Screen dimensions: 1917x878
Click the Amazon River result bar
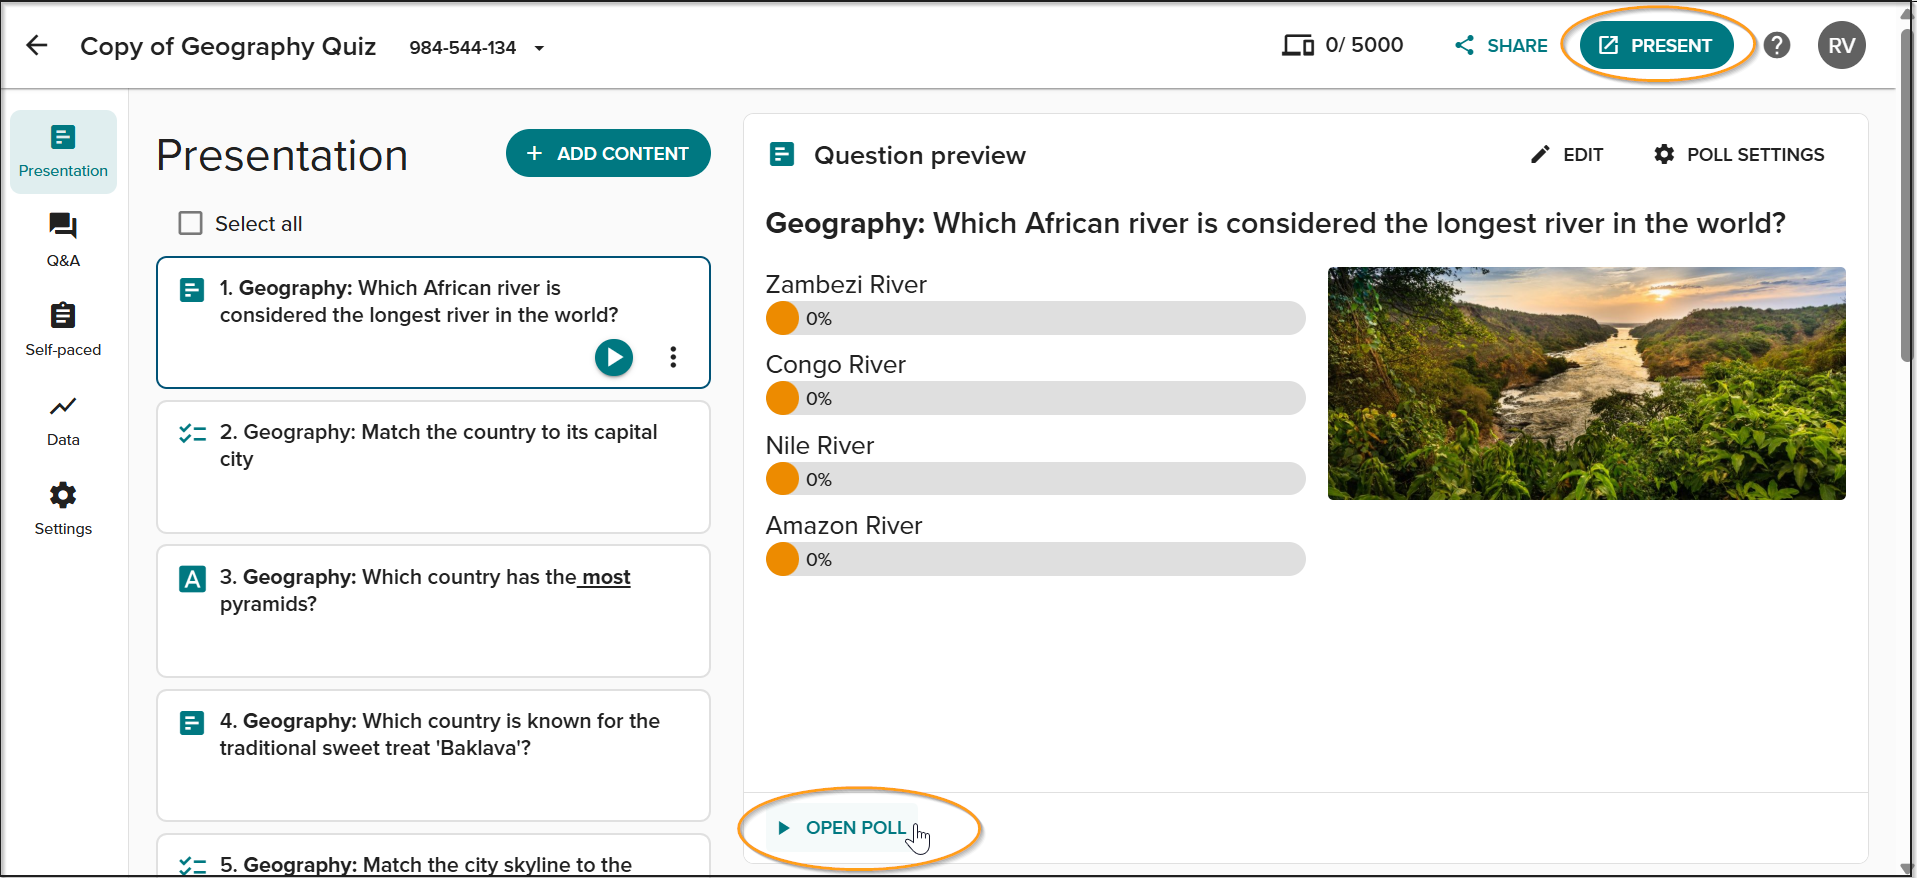[x=1035, y=559]
